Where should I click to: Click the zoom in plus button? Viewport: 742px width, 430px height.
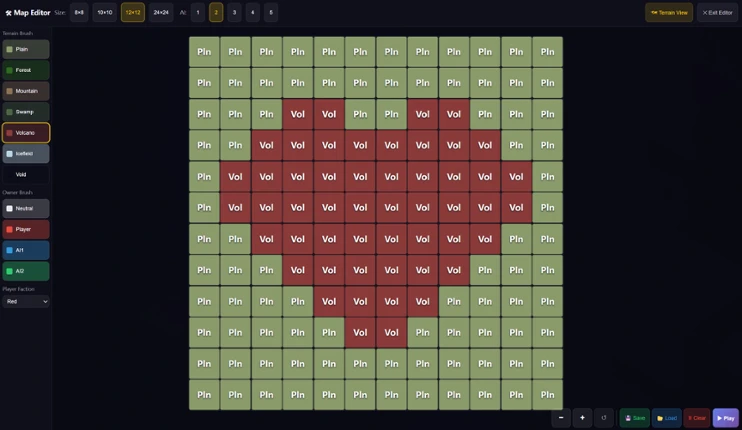click(x=583, y=418)
